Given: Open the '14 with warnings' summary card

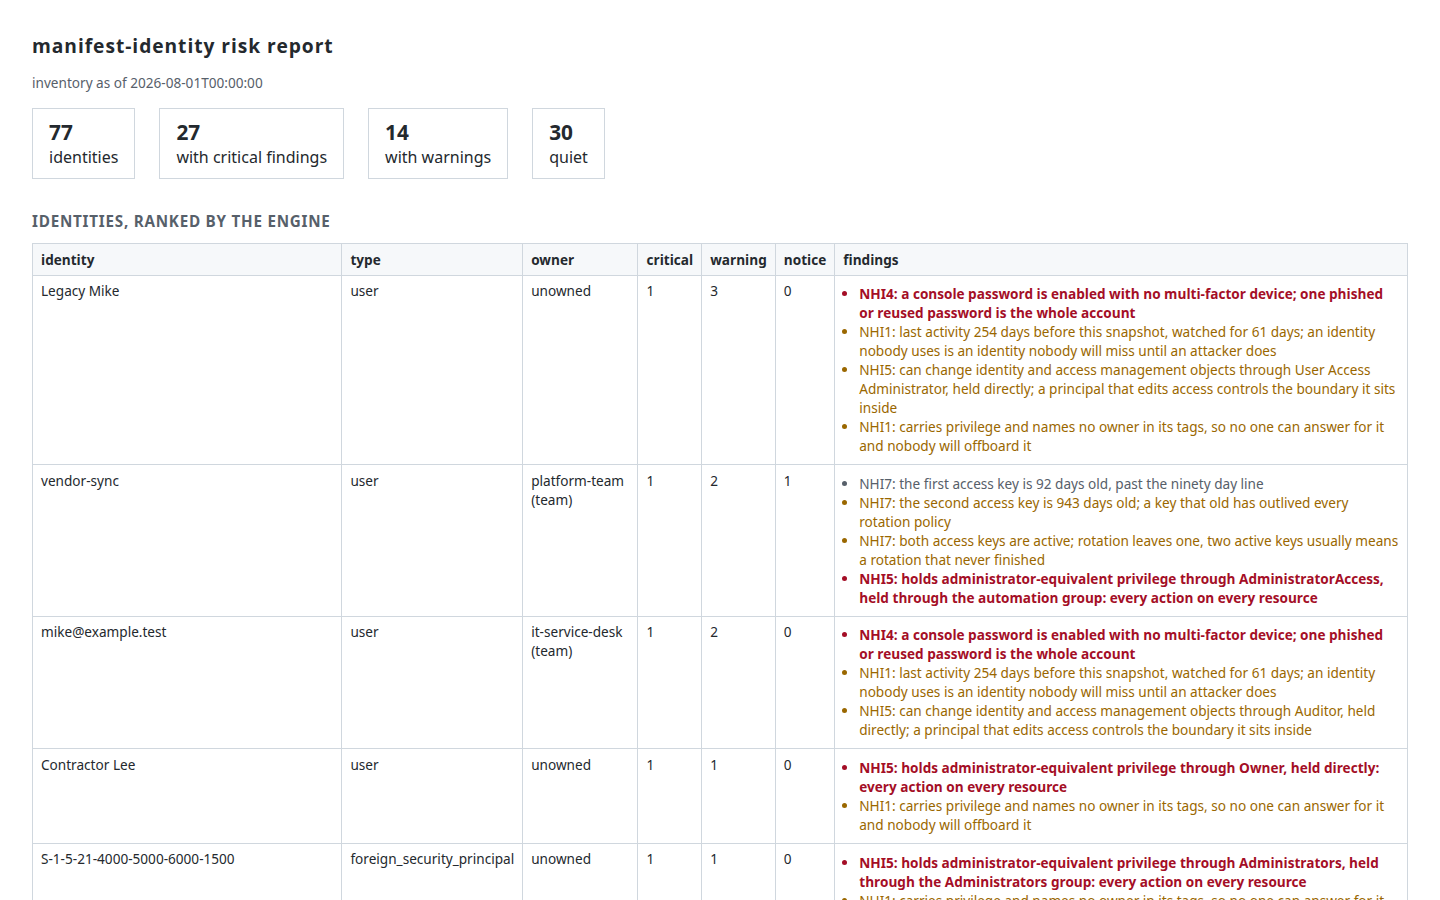Looking at the screenshot, I should click(438, 144).
